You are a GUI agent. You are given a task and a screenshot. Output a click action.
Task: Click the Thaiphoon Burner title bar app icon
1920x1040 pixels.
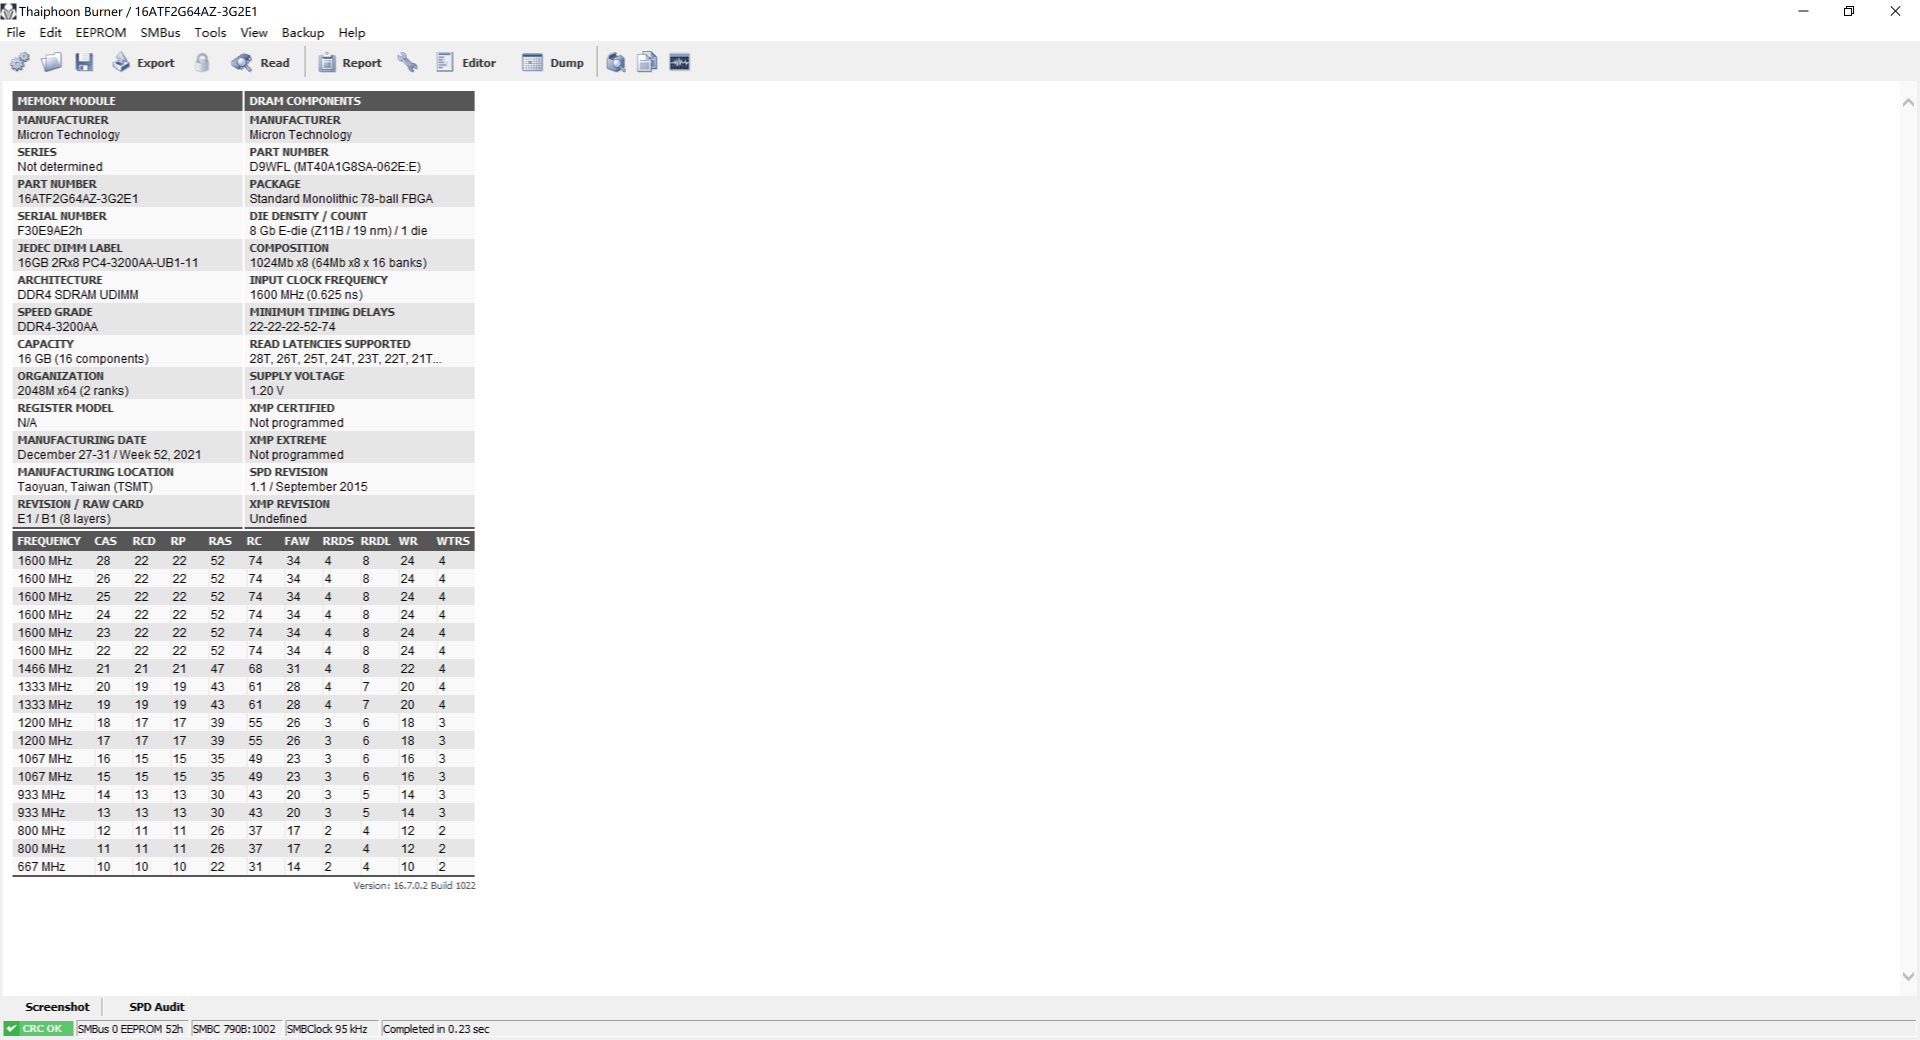click(x=9, y=11)
